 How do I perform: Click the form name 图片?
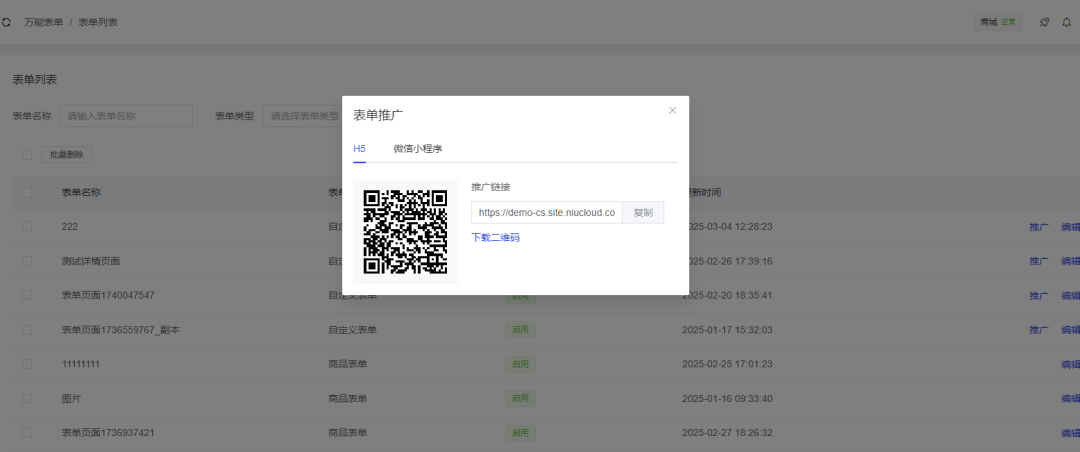tap(71, 399)
